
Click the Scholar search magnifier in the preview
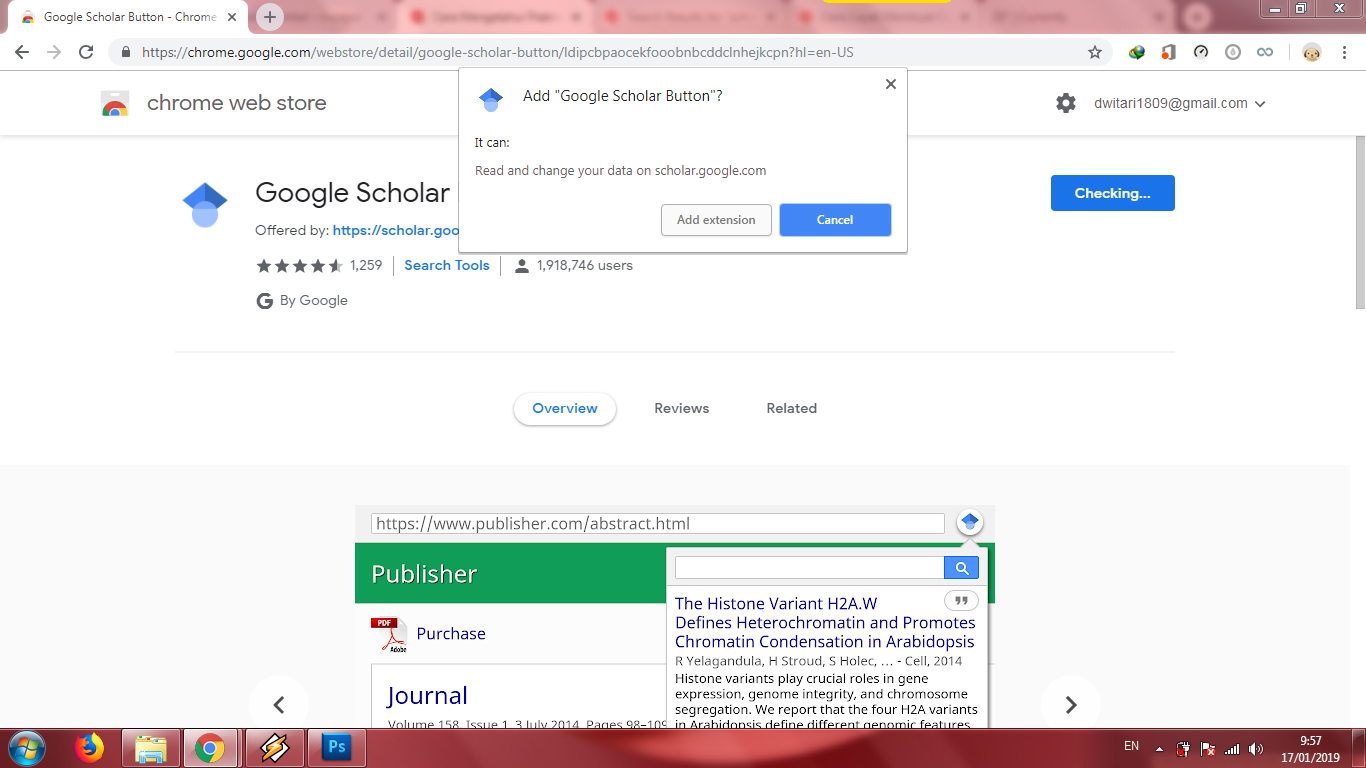(x=960, y=567)
